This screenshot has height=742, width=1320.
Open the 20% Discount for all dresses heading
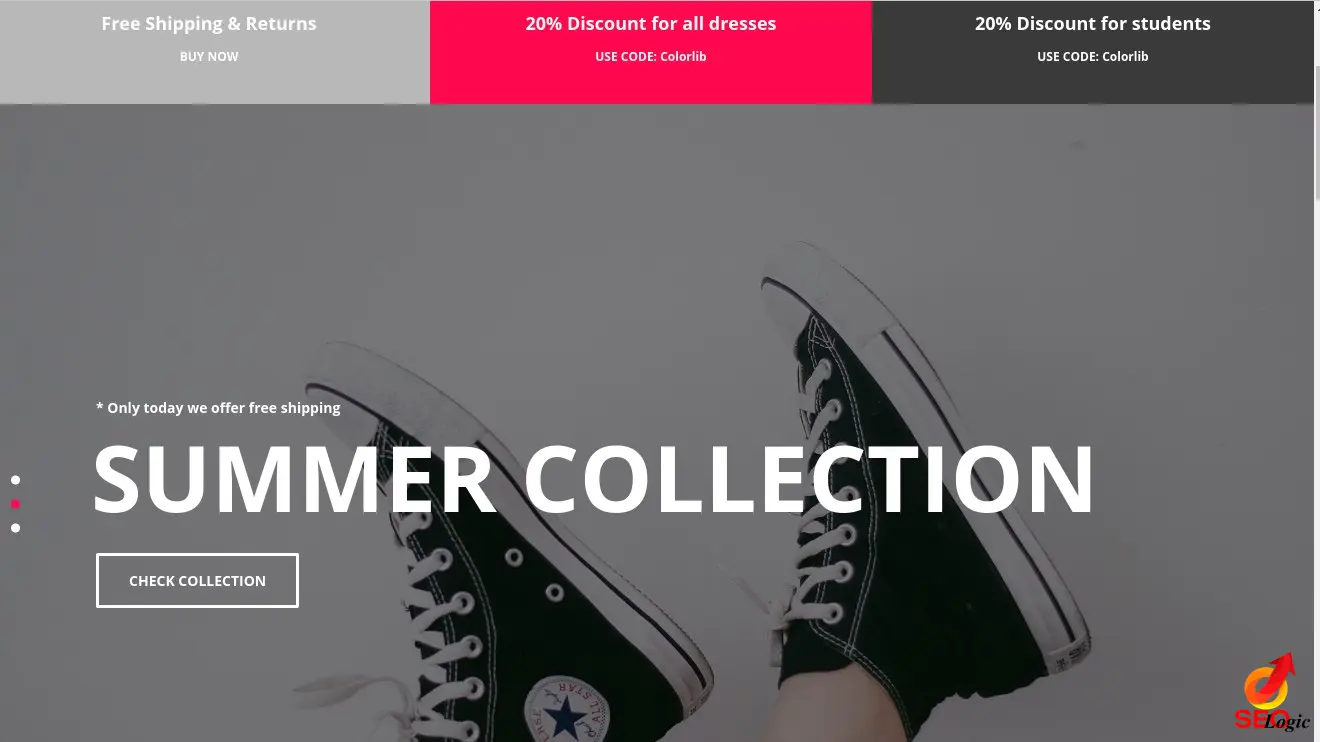(651, 24)
